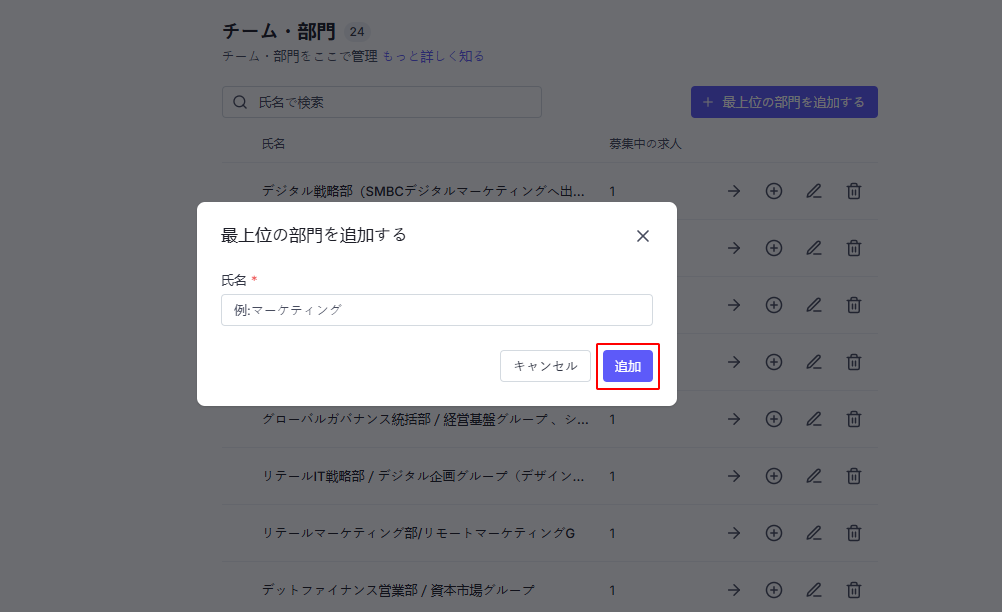Select リテールマーケティング部/リモートマーケティングG row name

point(419,533)
